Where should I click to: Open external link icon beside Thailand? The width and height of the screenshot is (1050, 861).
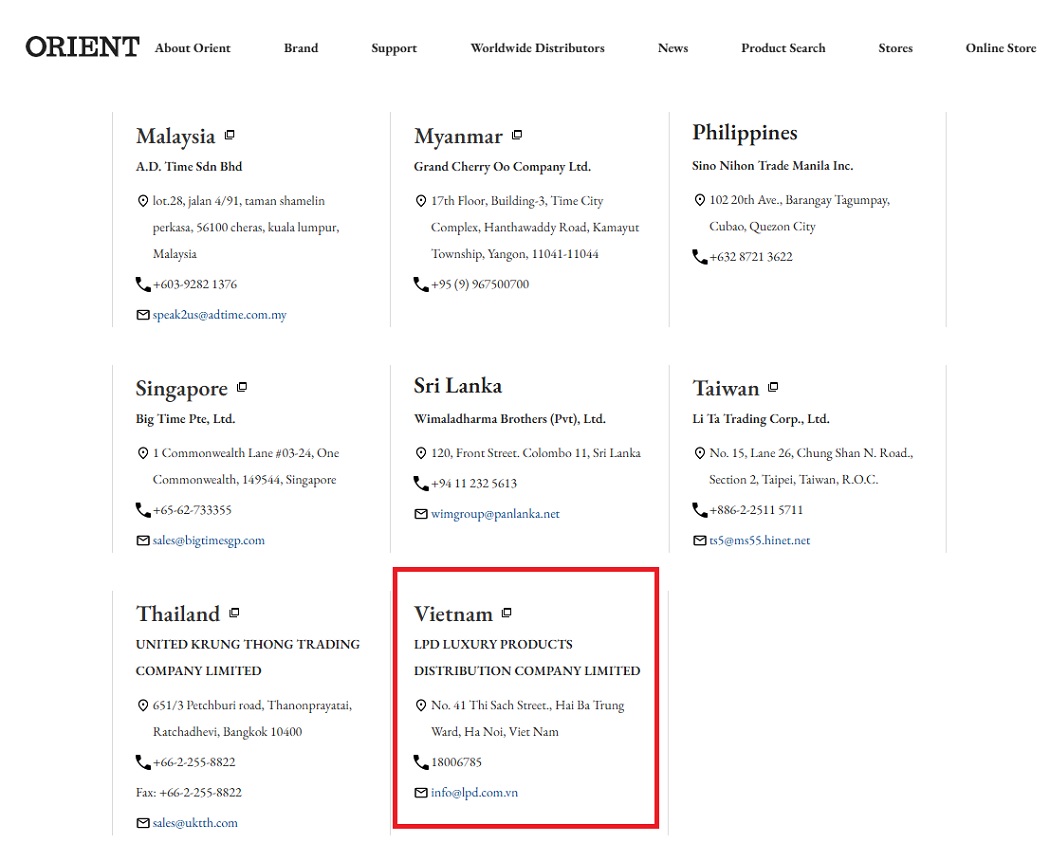click(234, 613)
